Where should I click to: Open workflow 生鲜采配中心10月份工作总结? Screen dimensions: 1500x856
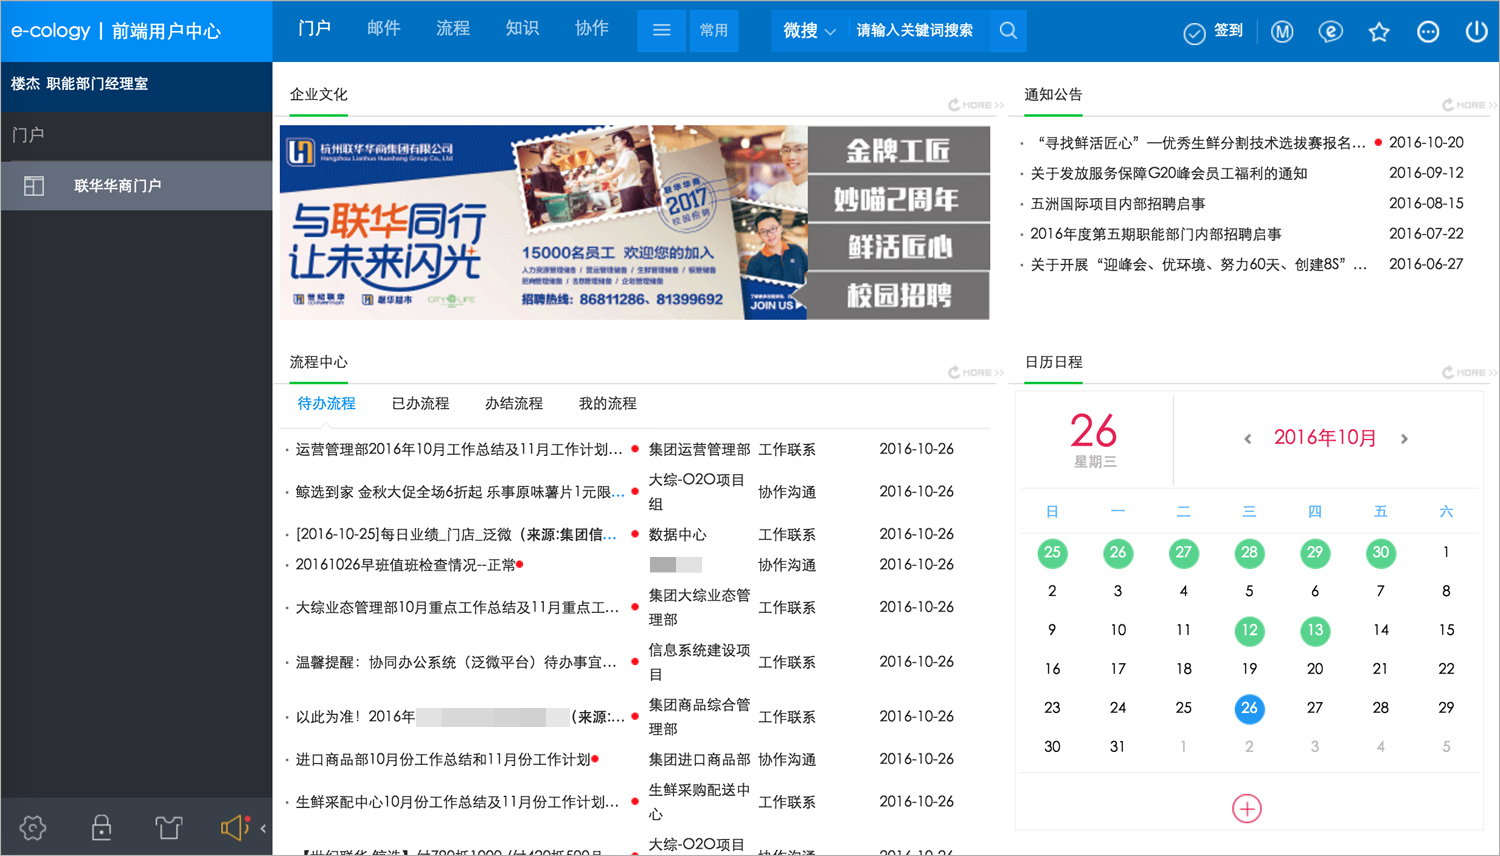point(458,803)
